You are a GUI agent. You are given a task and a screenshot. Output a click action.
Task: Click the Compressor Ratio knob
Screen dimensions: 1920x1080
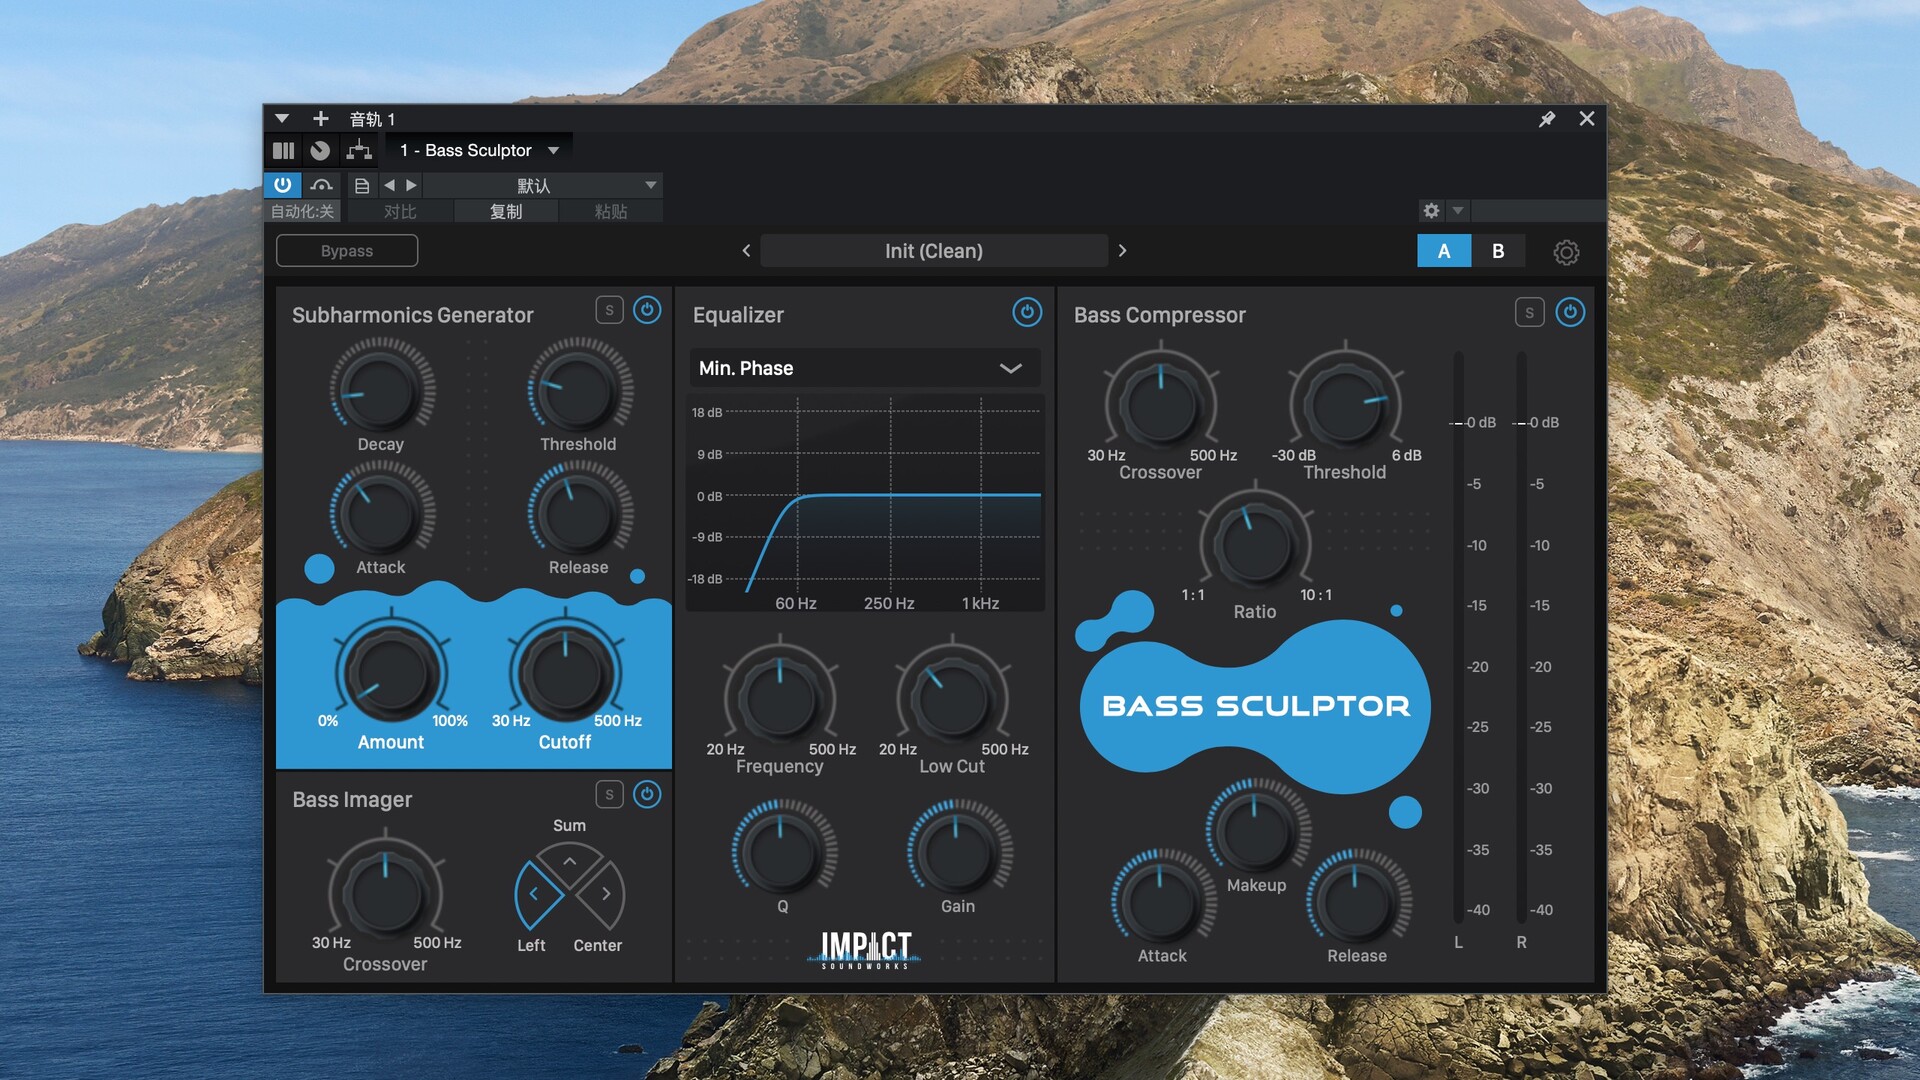pos(1255,543)
